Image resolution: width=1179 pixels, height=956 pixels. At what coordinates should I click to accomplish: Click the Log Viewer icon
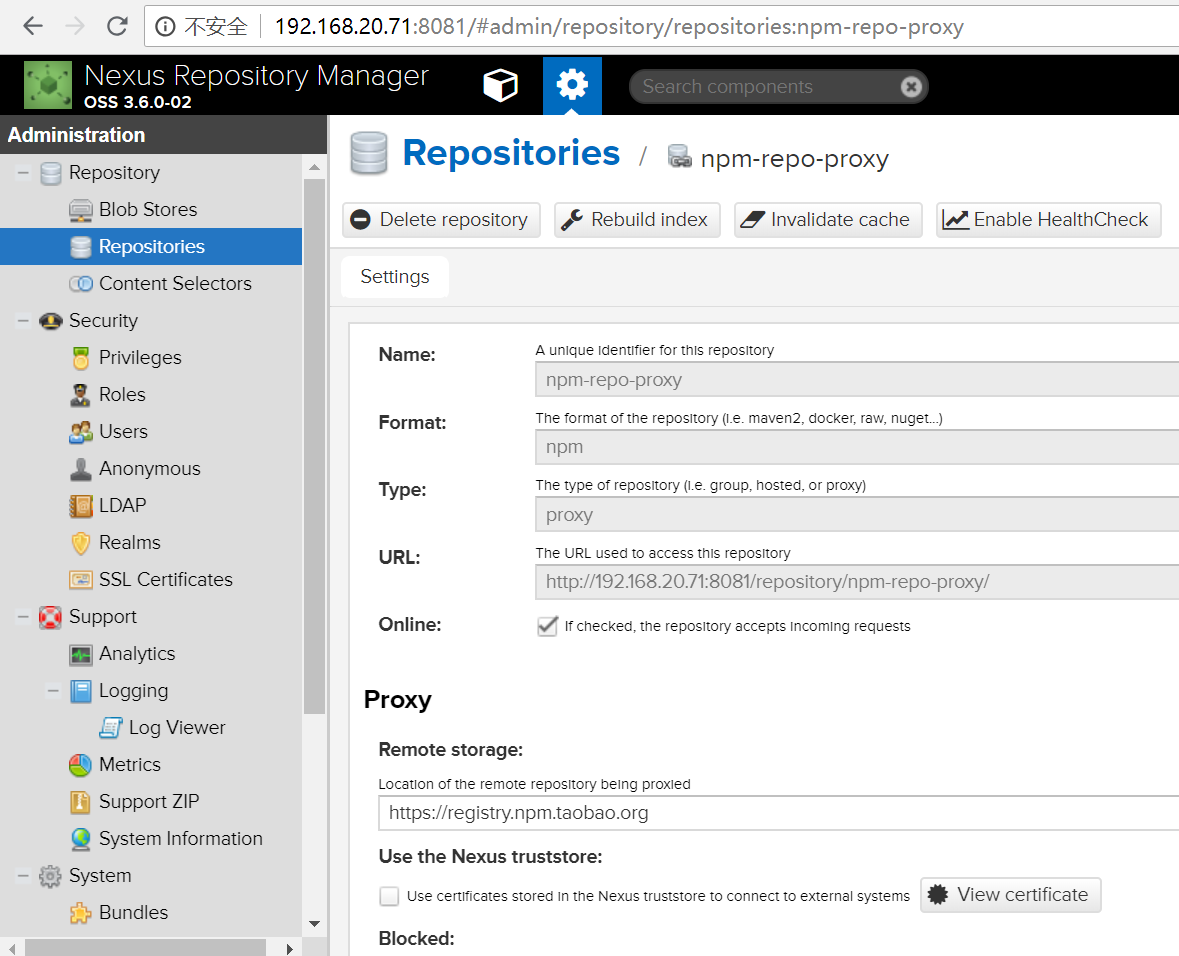[111, 727]
